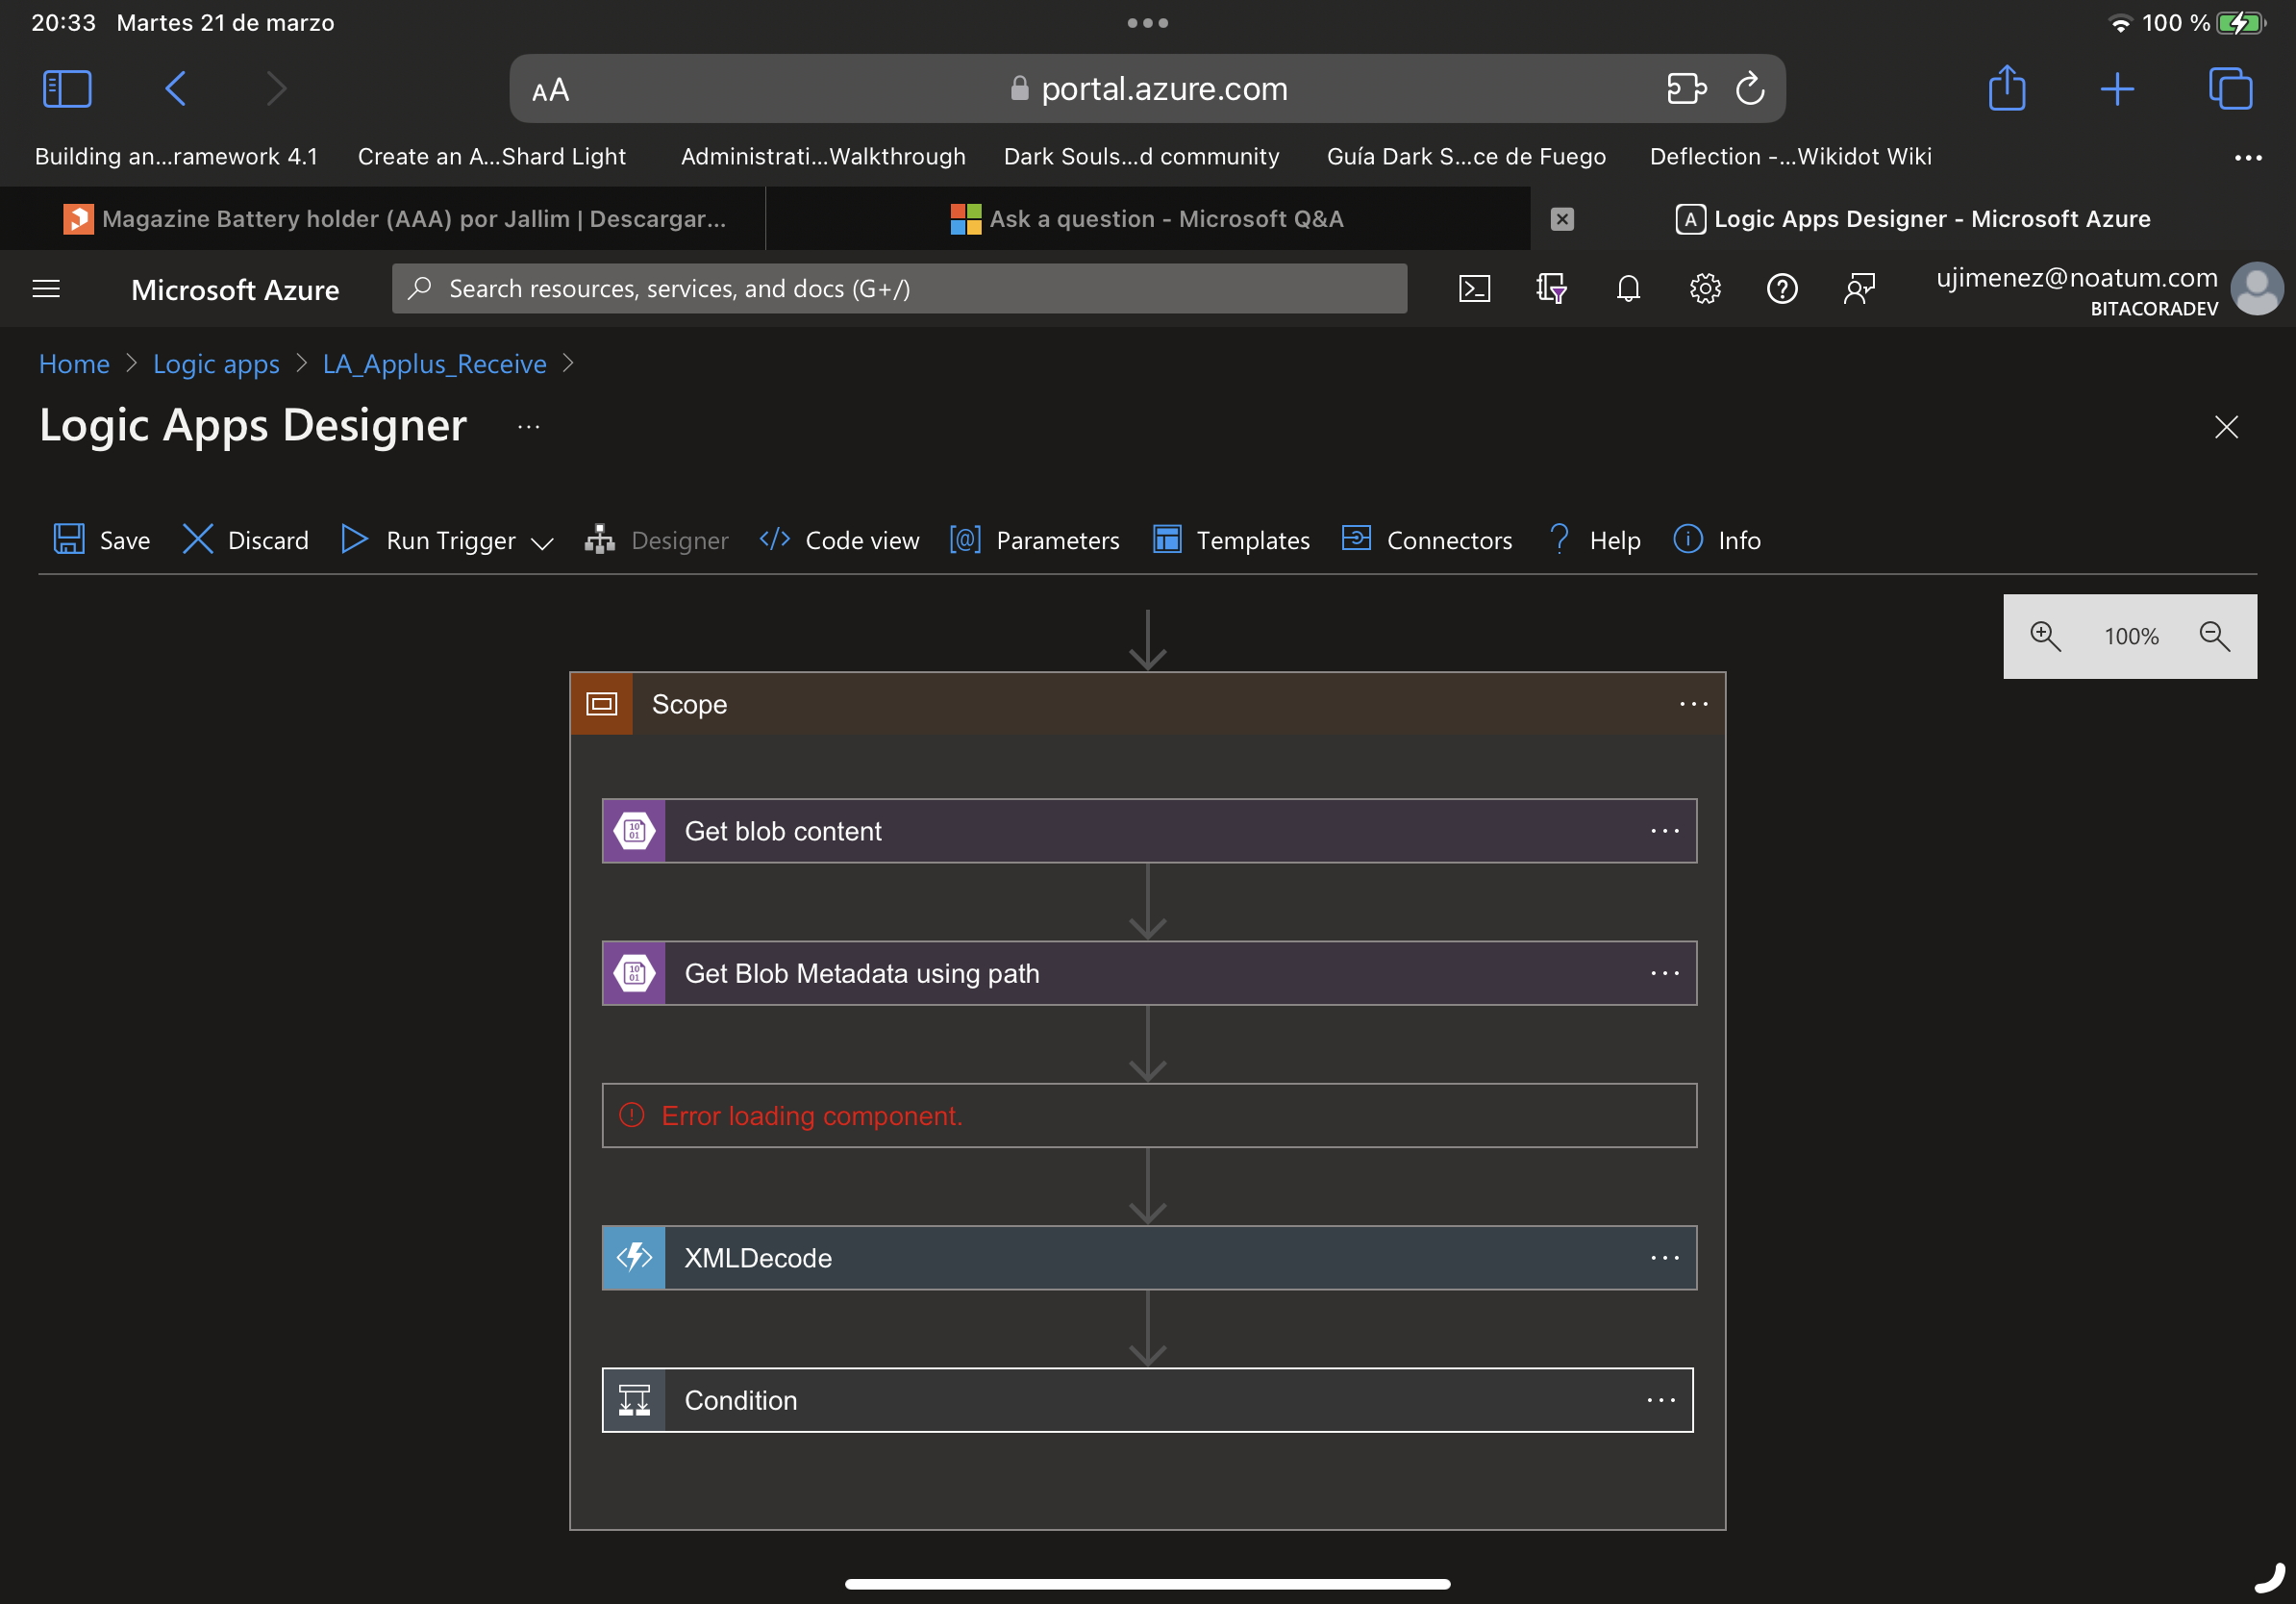Click Azure search resources field

click(x=899, y=289)
